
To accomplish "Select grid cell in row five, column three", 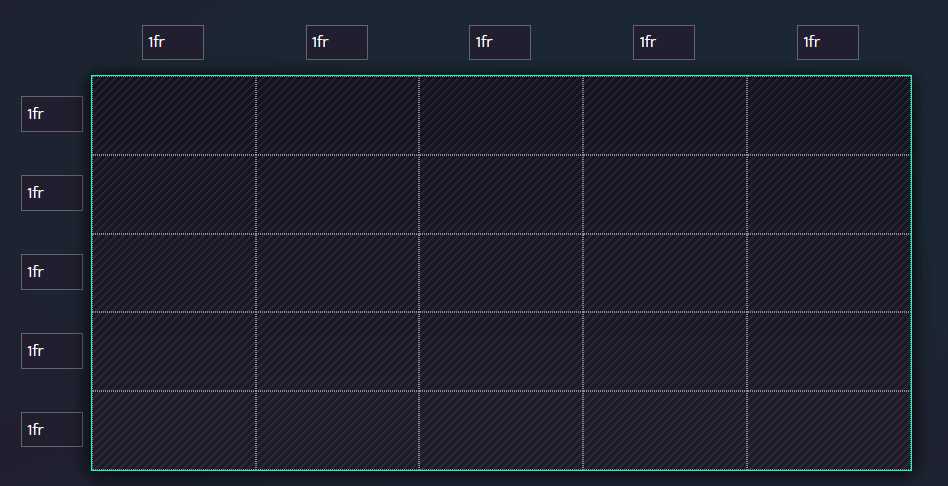I will (x=501, y=430).
